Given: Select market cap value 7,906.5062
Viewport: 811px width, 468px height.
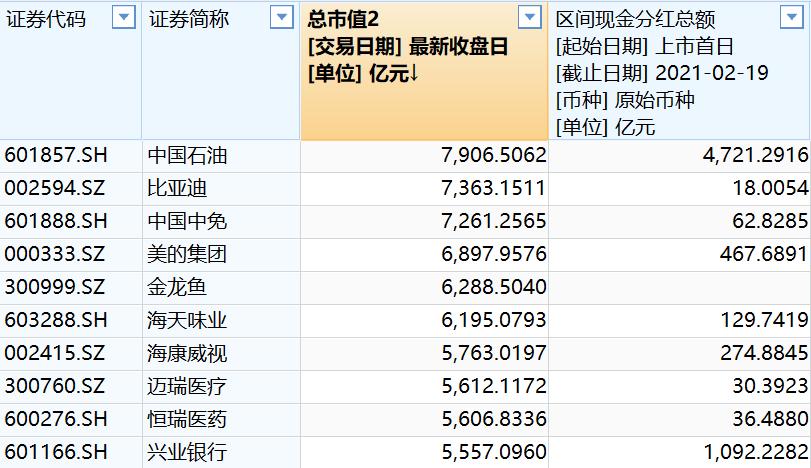Looking at the screenshot, I should 493,155.
